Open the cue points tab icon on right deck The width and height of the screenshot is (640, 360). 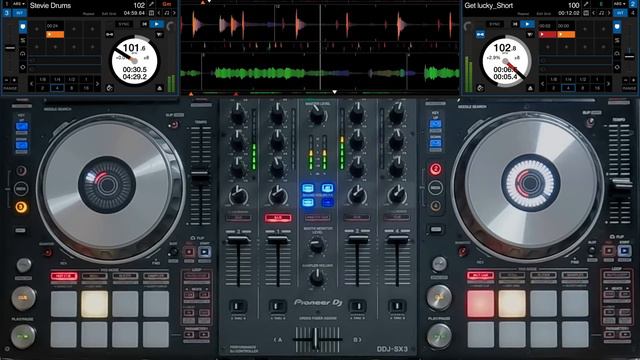click(x=617, y=27)
